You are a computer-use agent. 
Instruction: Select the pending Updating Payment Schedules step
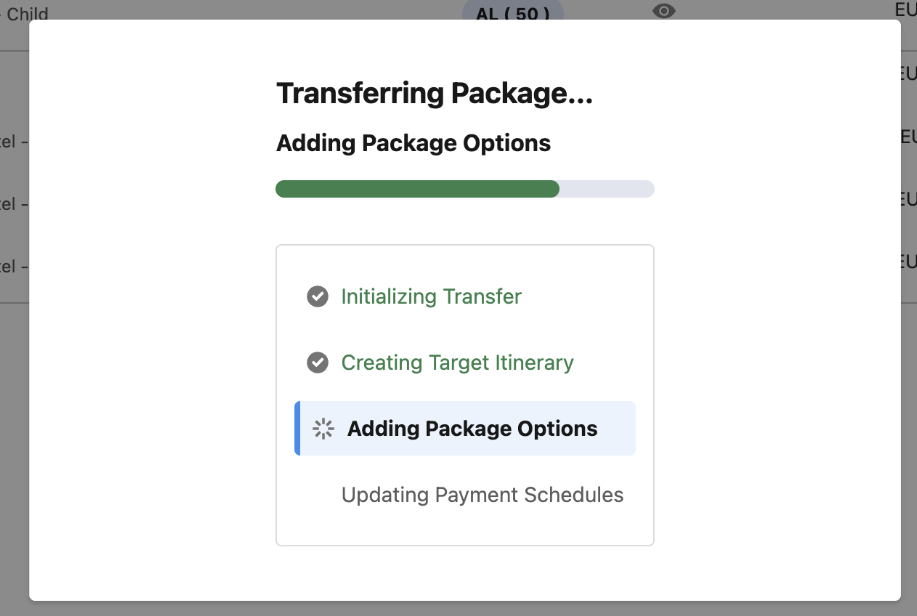tap(482, 495)
